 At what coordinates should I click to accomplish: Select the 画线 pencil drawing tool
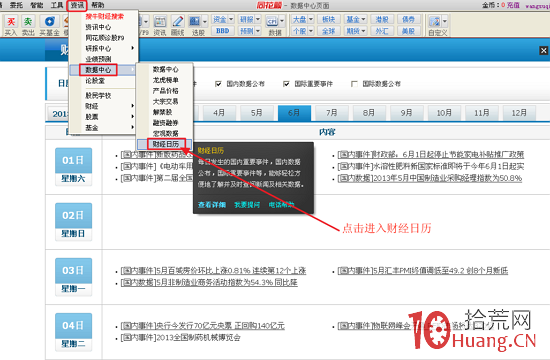click(x=178, y=25)
